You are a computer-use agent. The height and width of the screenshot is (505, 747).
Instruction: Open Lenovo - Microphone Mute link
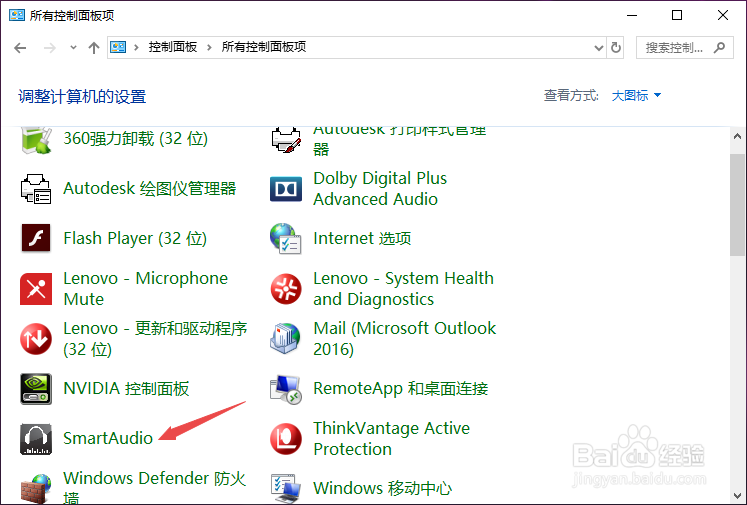146,289
